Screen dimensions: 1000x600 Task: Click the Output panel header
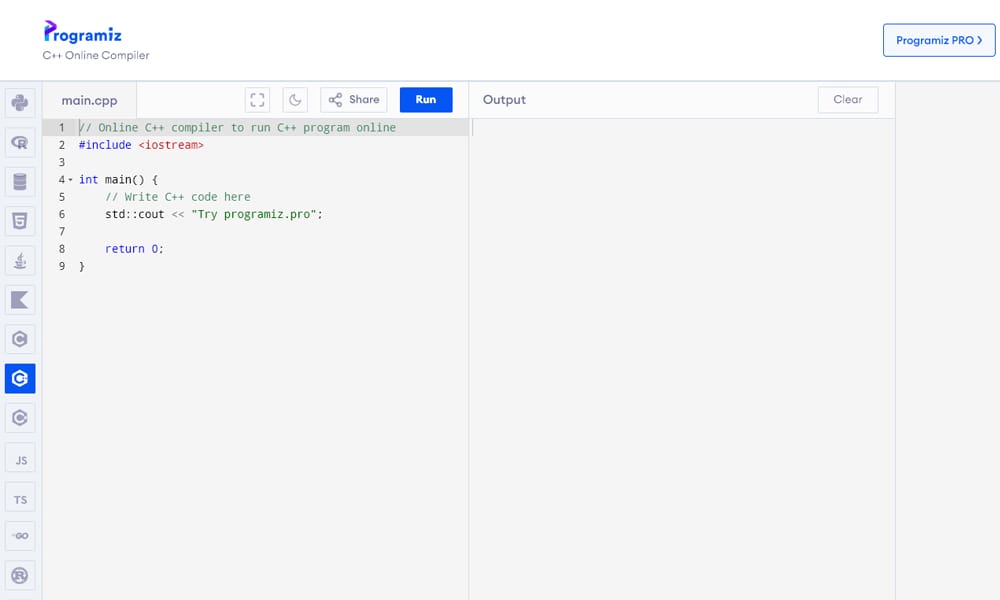click(x=504, y=99)
